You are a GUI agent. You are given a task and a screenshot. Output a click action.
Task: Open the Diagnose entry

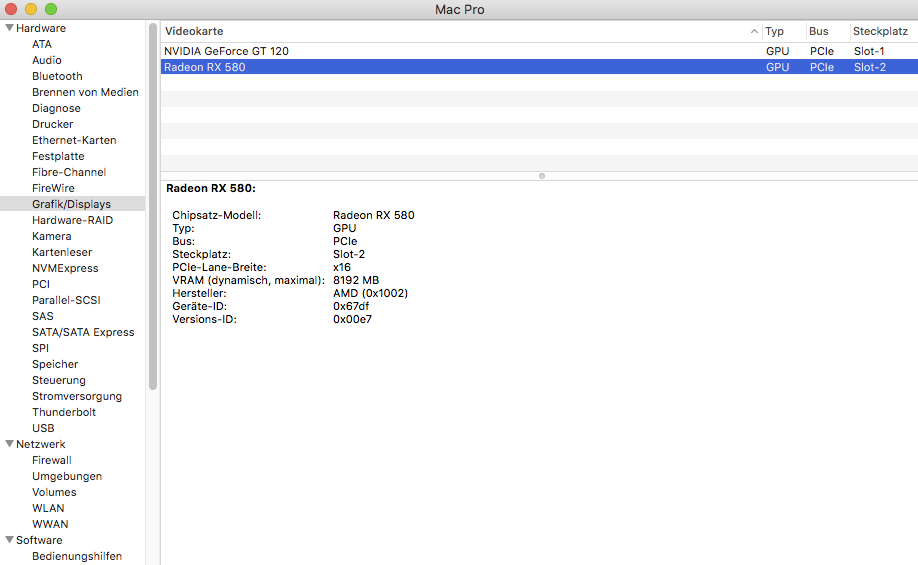click(56, 108)
